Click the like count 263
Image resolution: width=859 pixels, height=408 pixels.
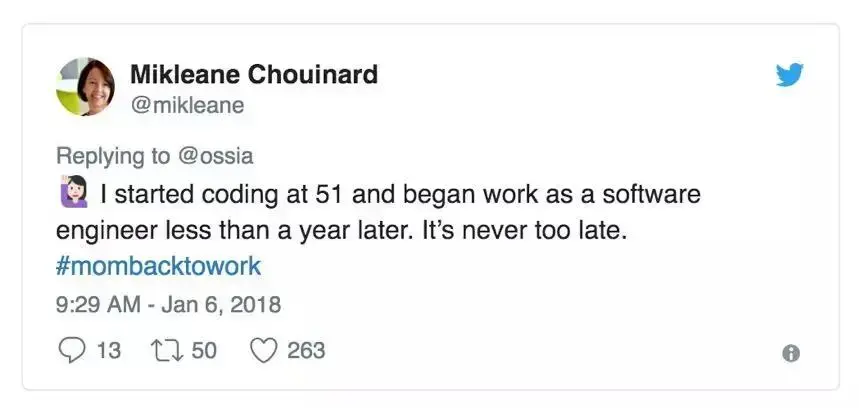pyautogui.click(x=306, y=350)
